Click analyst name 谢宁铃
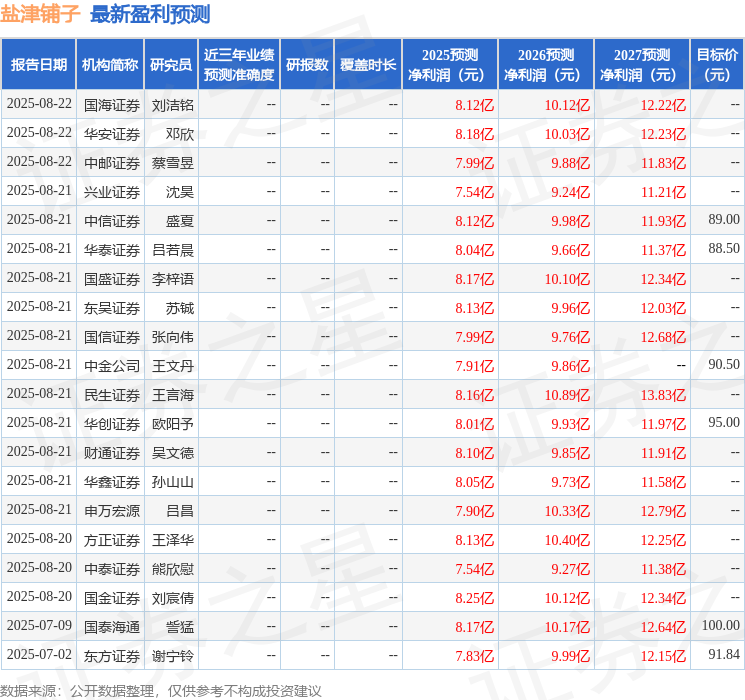The image size is (745, 700). pos(172,655)
